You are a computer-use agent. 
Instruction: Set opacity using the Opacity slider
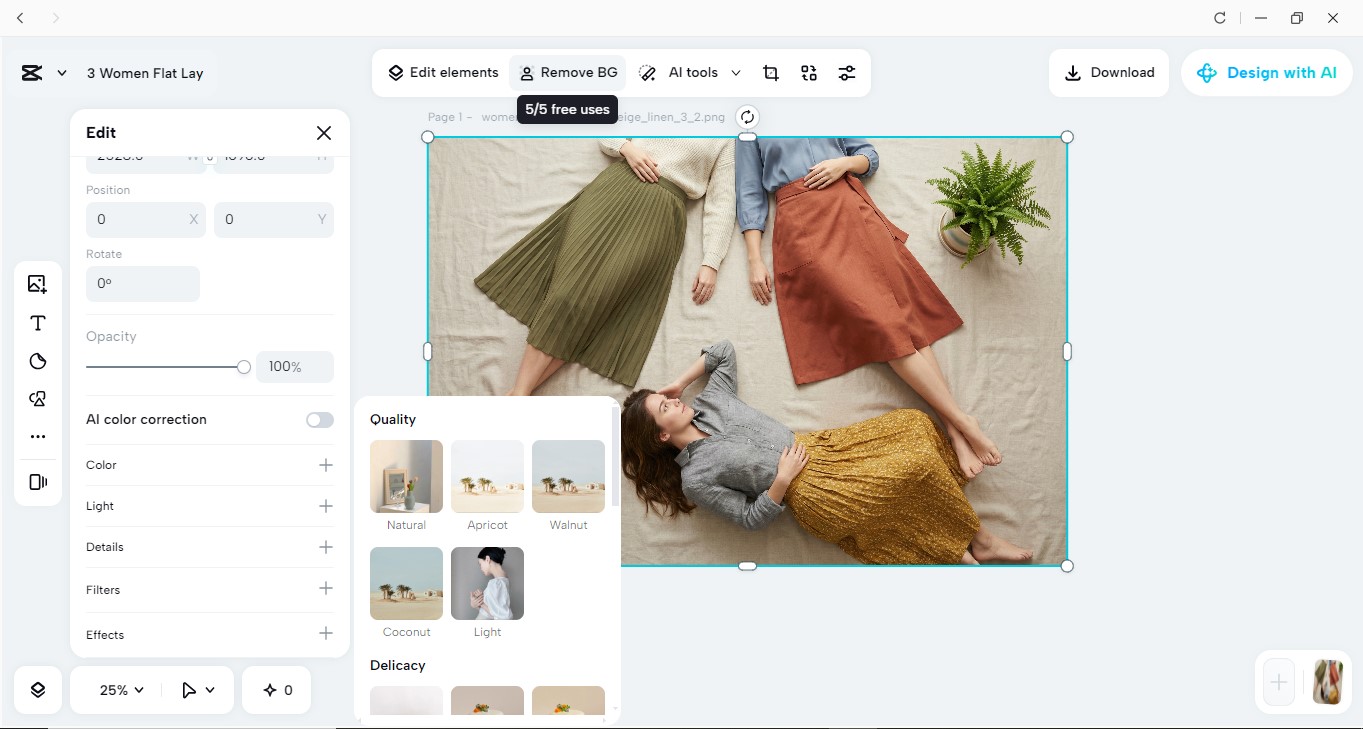point(243,367)
